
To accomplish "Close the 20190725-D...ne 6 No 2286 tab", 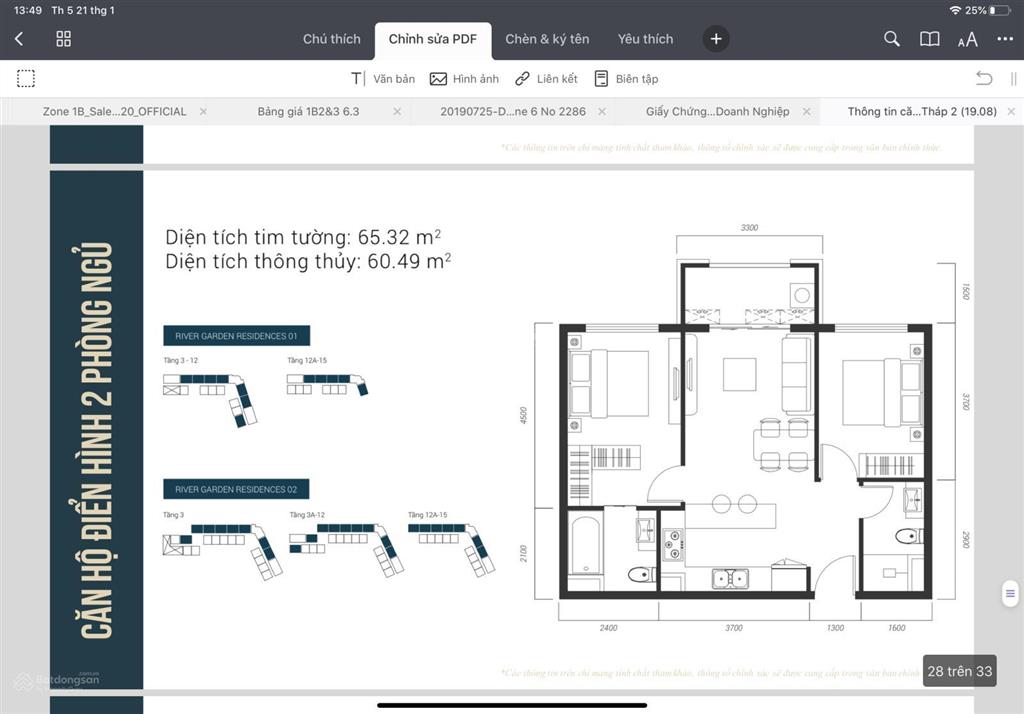I will pos(601,112).
